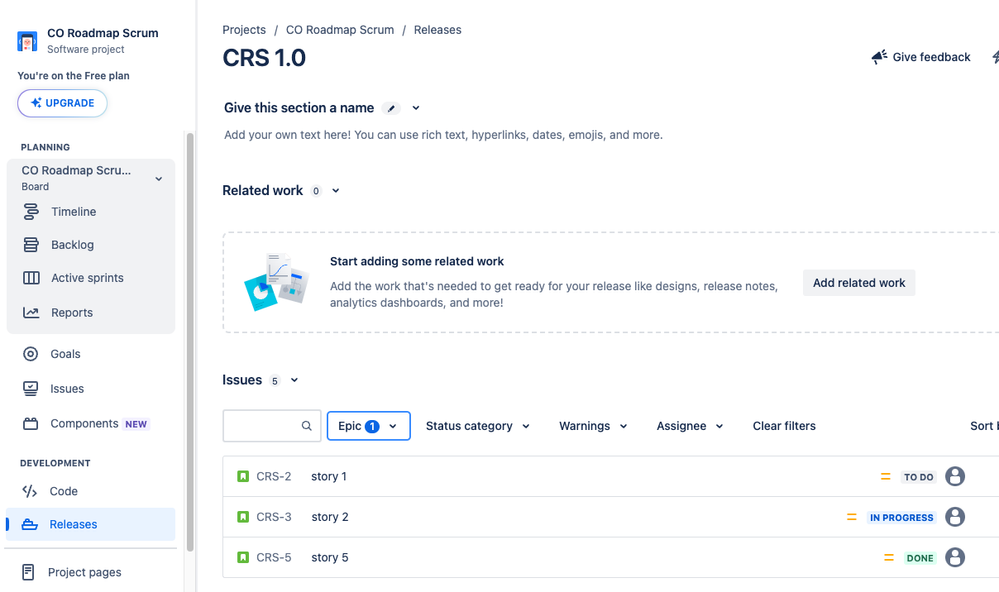Collapse the 'Give this section a name' section
The height and width of the screenshot is (592, 999).
(x=416, y=108)
